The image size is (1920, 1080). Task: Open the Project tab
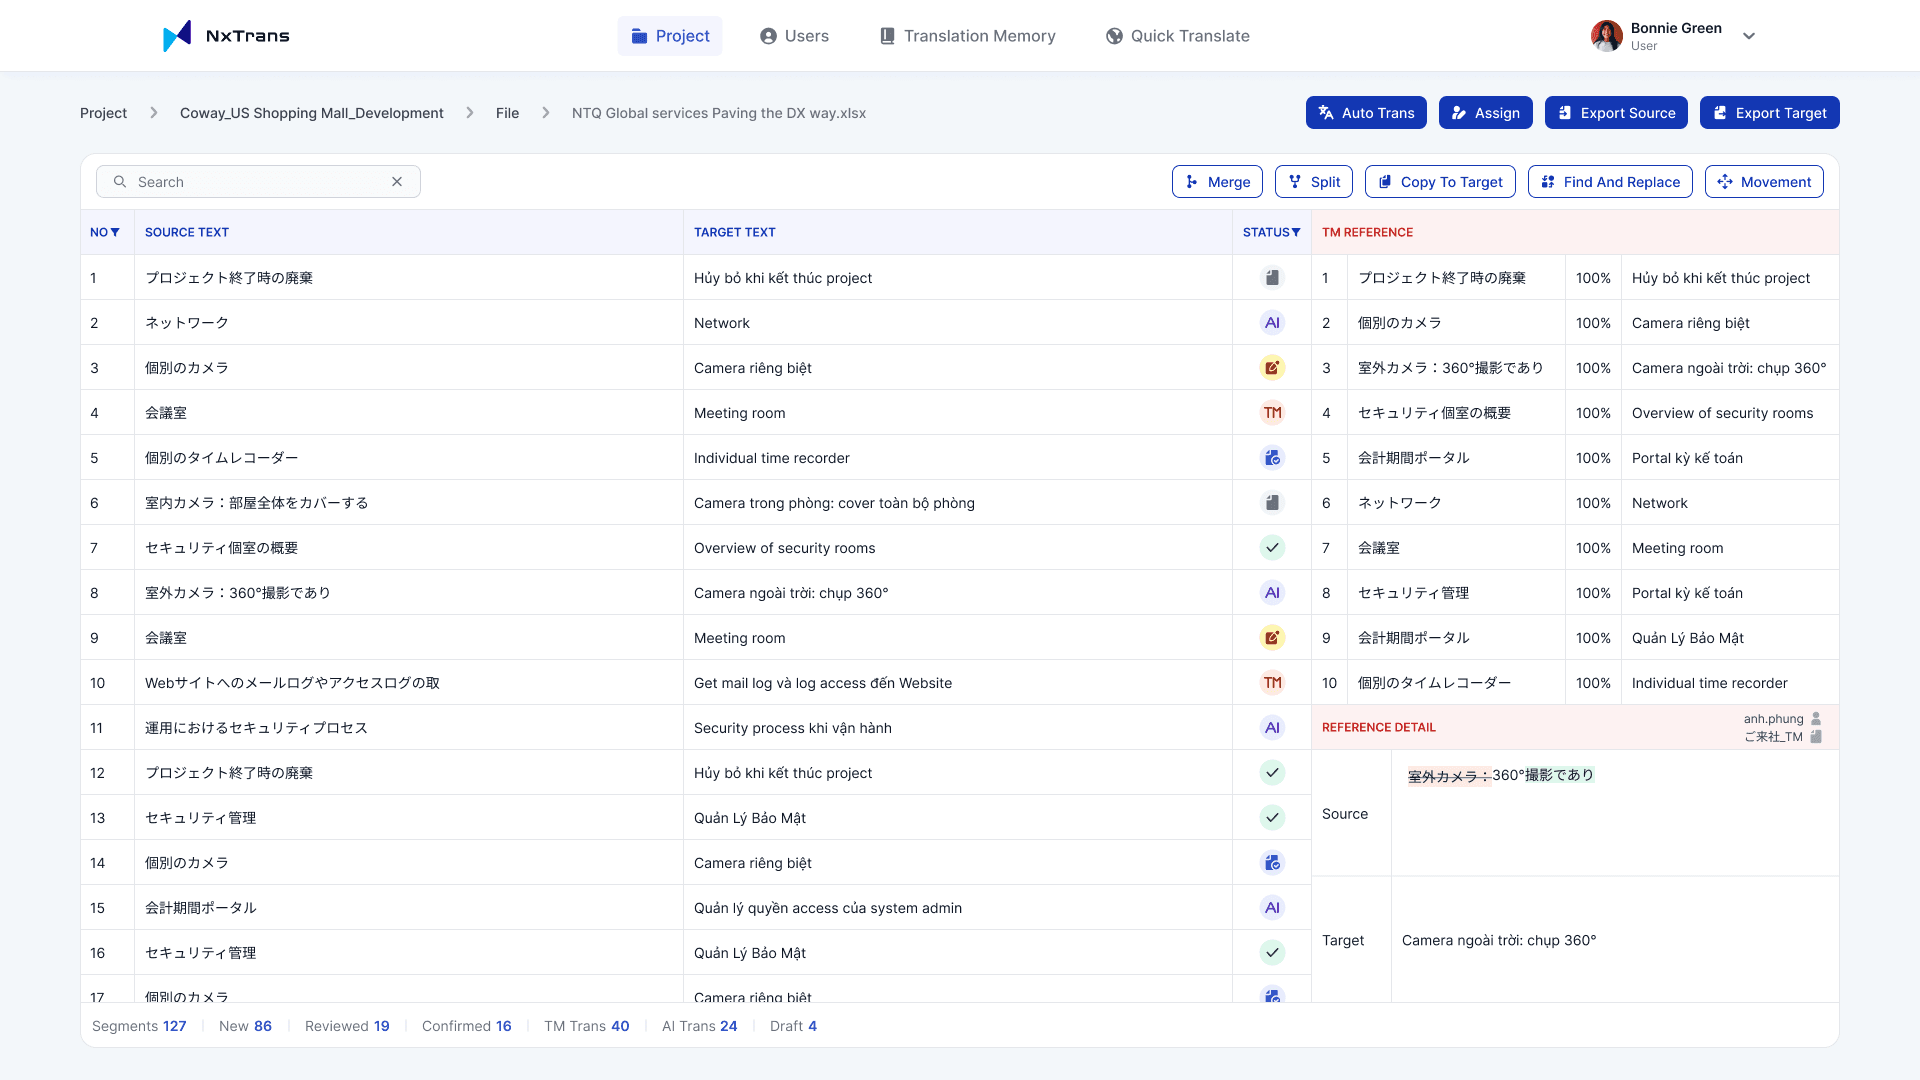[x=670, y=36]
